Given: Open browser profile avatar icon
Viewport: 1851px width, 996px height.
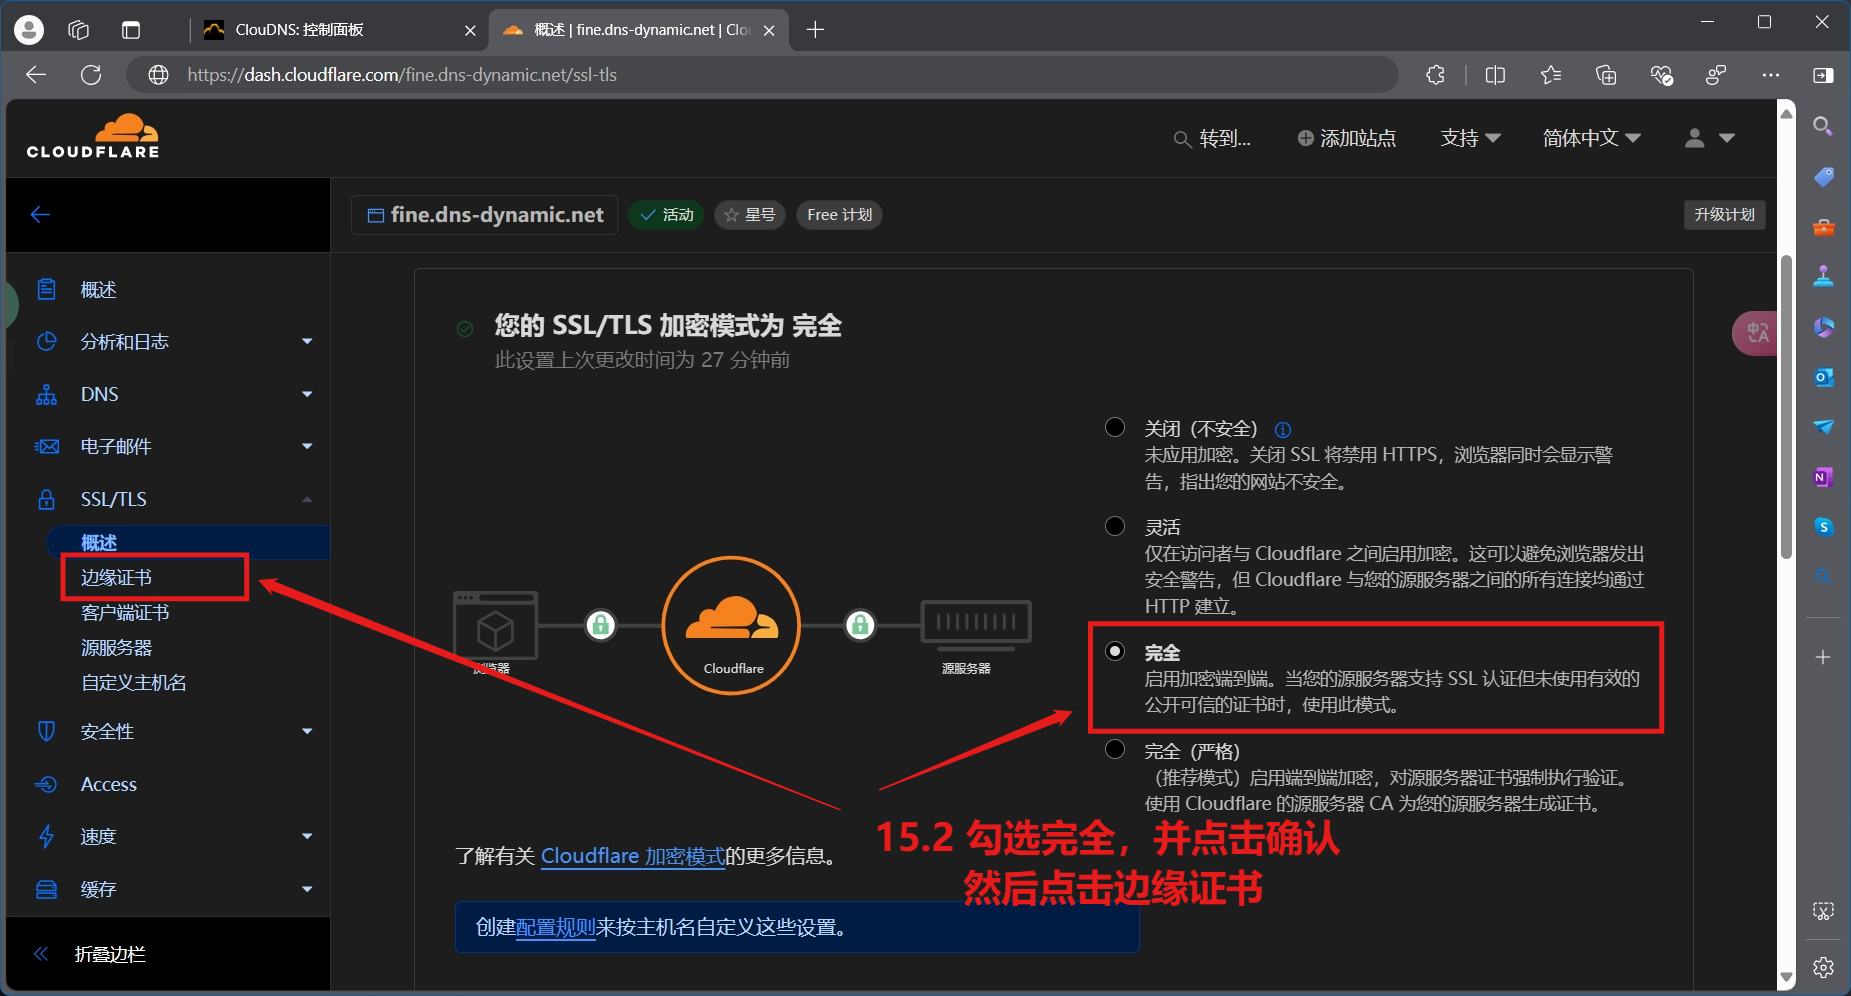Looking at the screenshot, I should coord(29,30).
